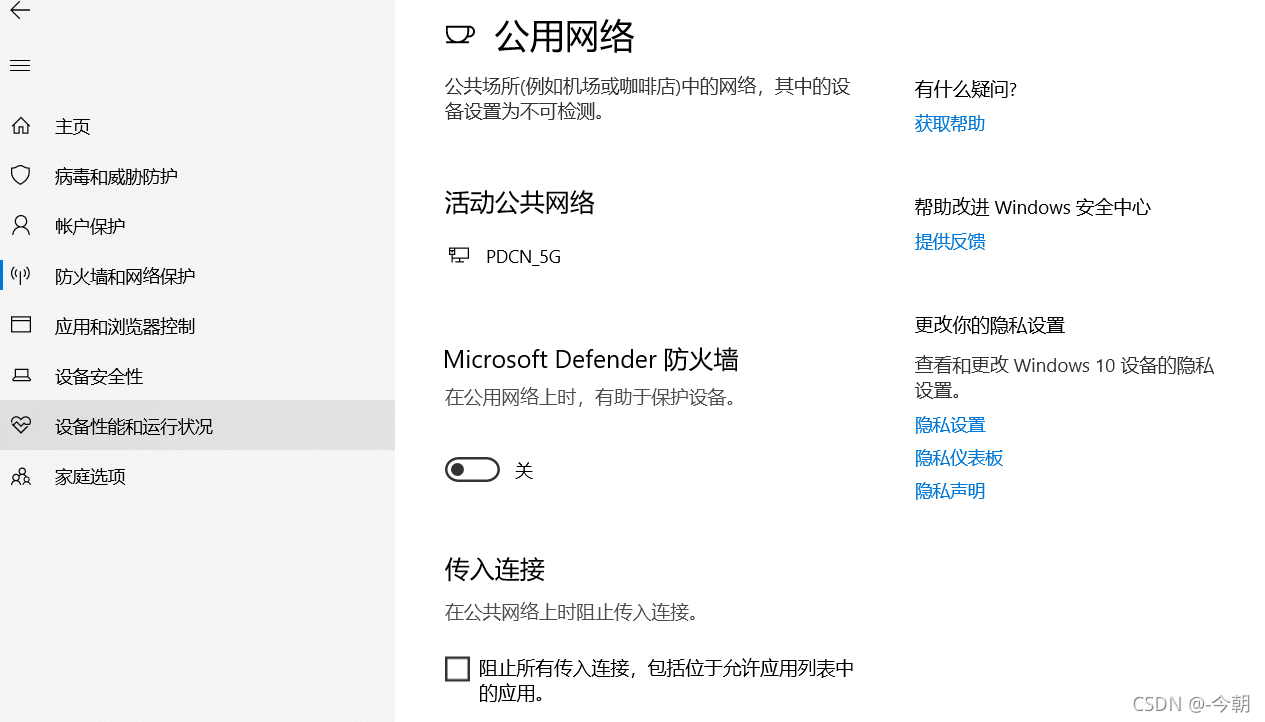Turn on Microsoft Defender firewall toggle
Screen dimensions: 1265x722
click(x=472, y=470)
